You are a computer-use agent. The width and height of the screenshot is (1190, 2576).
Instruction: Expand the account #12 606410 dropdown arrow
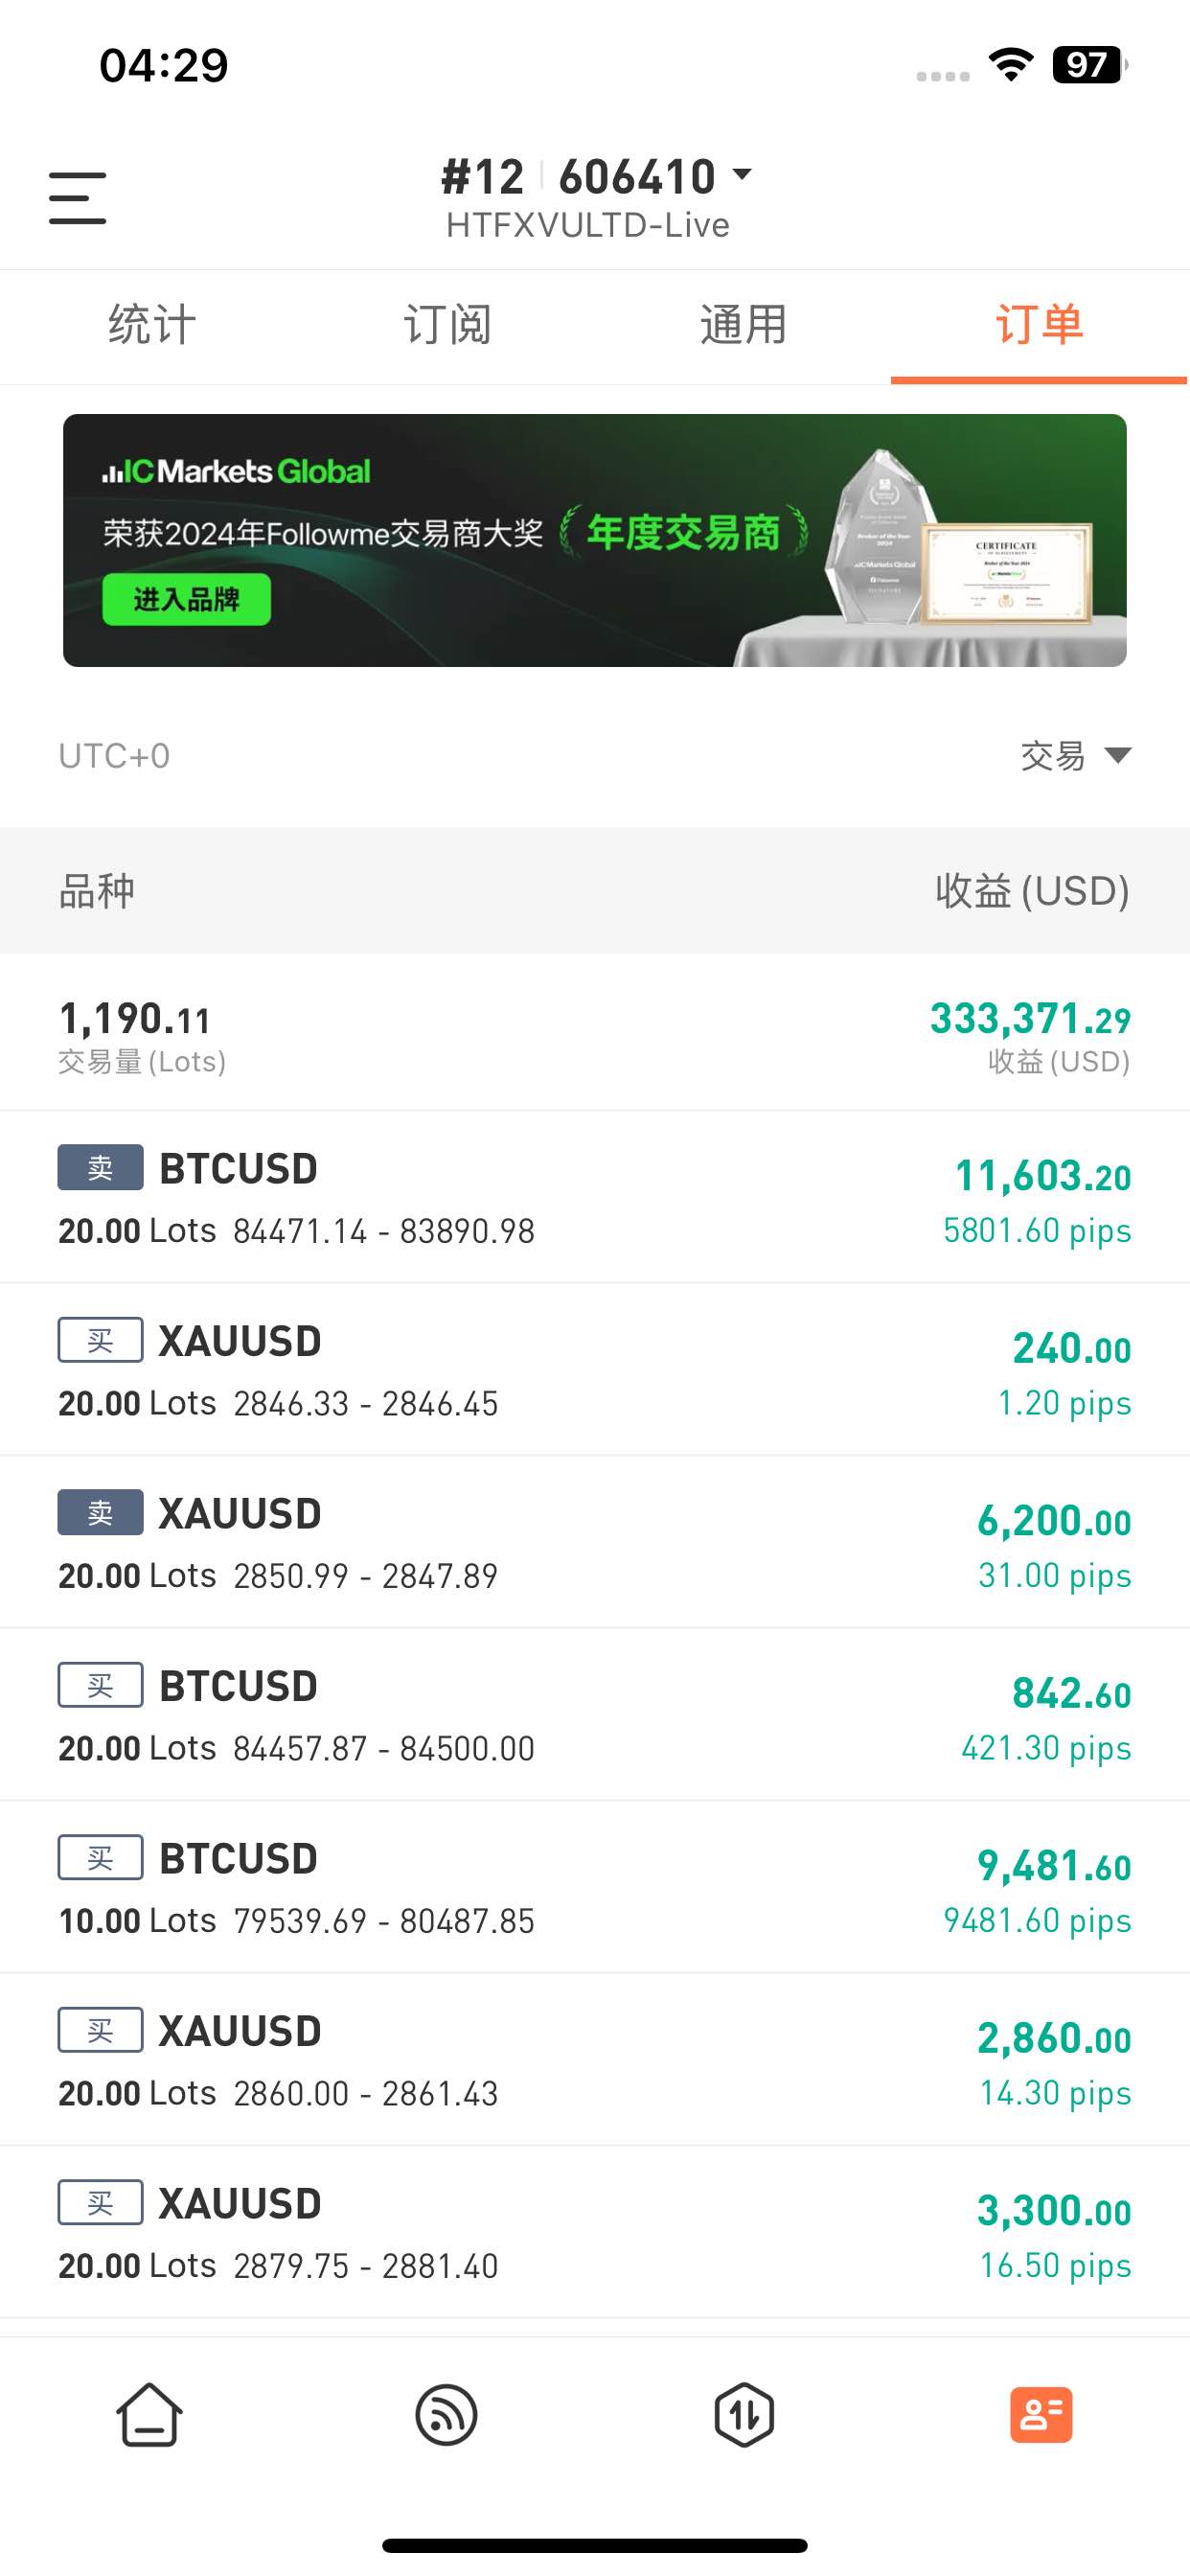pos(742,175)
